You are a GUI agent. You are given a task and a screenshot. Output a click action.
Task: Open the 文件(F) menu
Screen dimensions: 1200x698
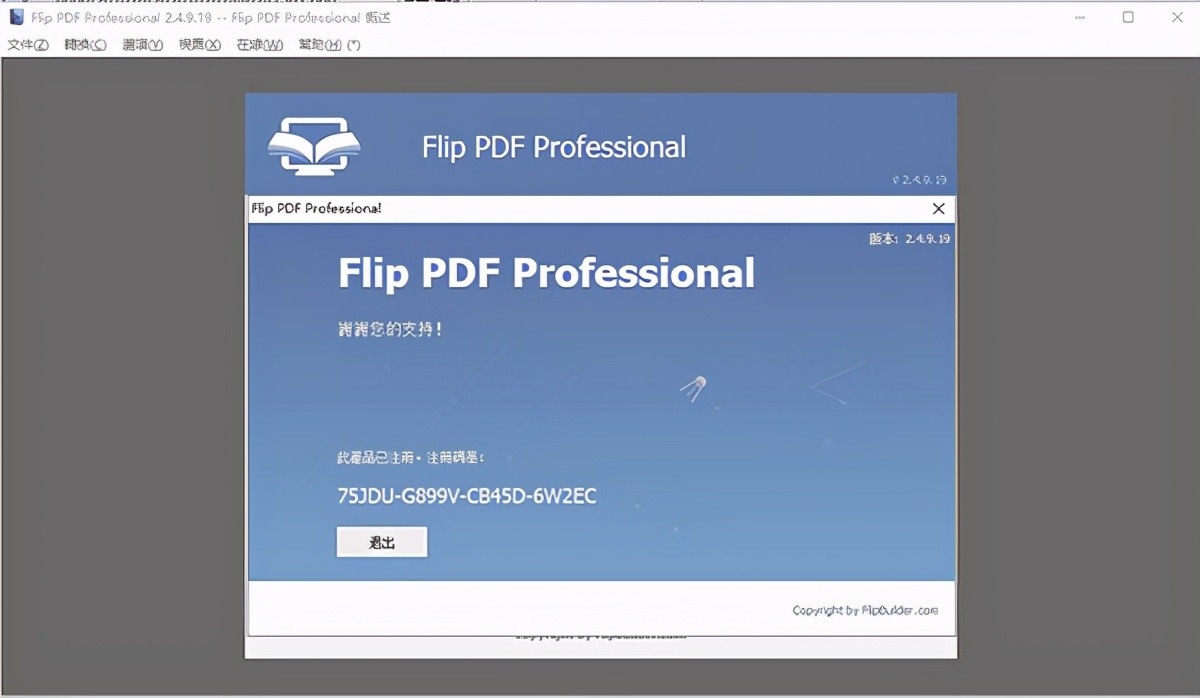pyautogui.click(x=27, y=45)
